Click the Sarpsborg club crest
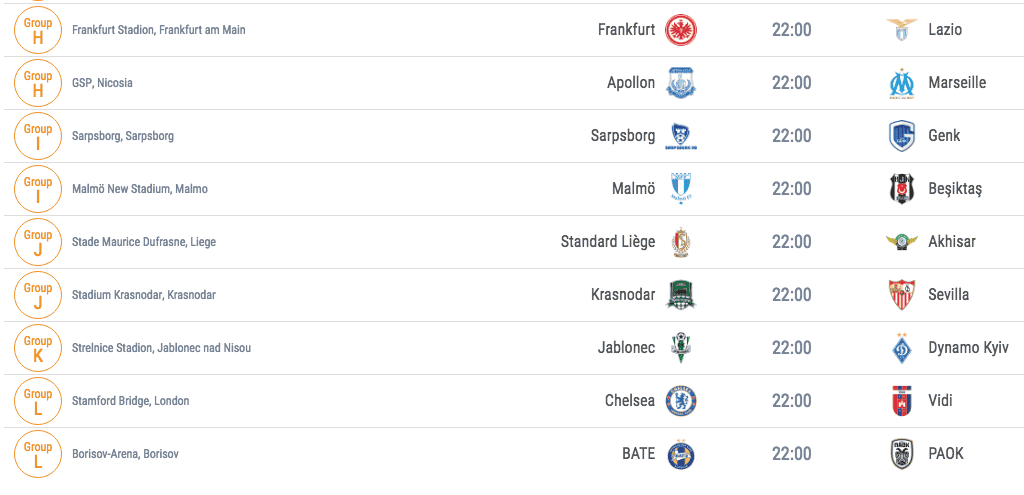The height and width of the screenshot is (495, 1024). (x=680, y=136)
